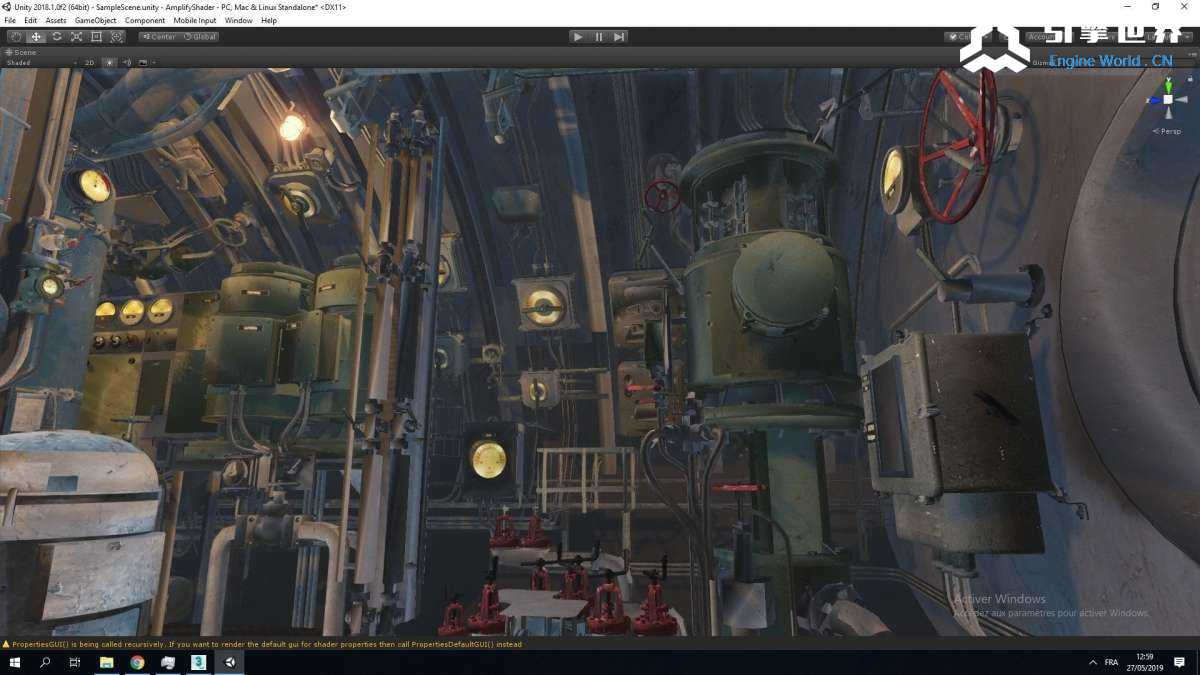Screen dimensions: 1200x675
Task: Open the clock showing 12:59
Action: [x=1145, y=662]
